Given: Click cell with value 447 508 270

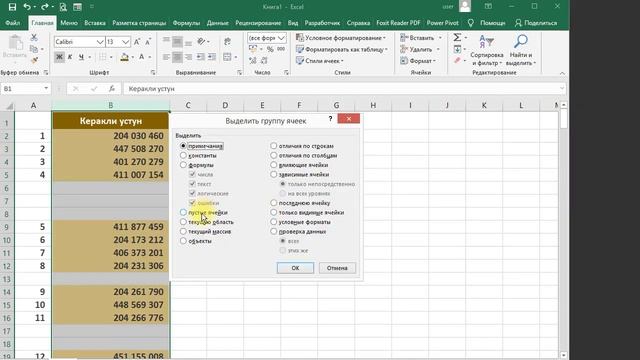Looking at the screenshot, I should [110, 149].
